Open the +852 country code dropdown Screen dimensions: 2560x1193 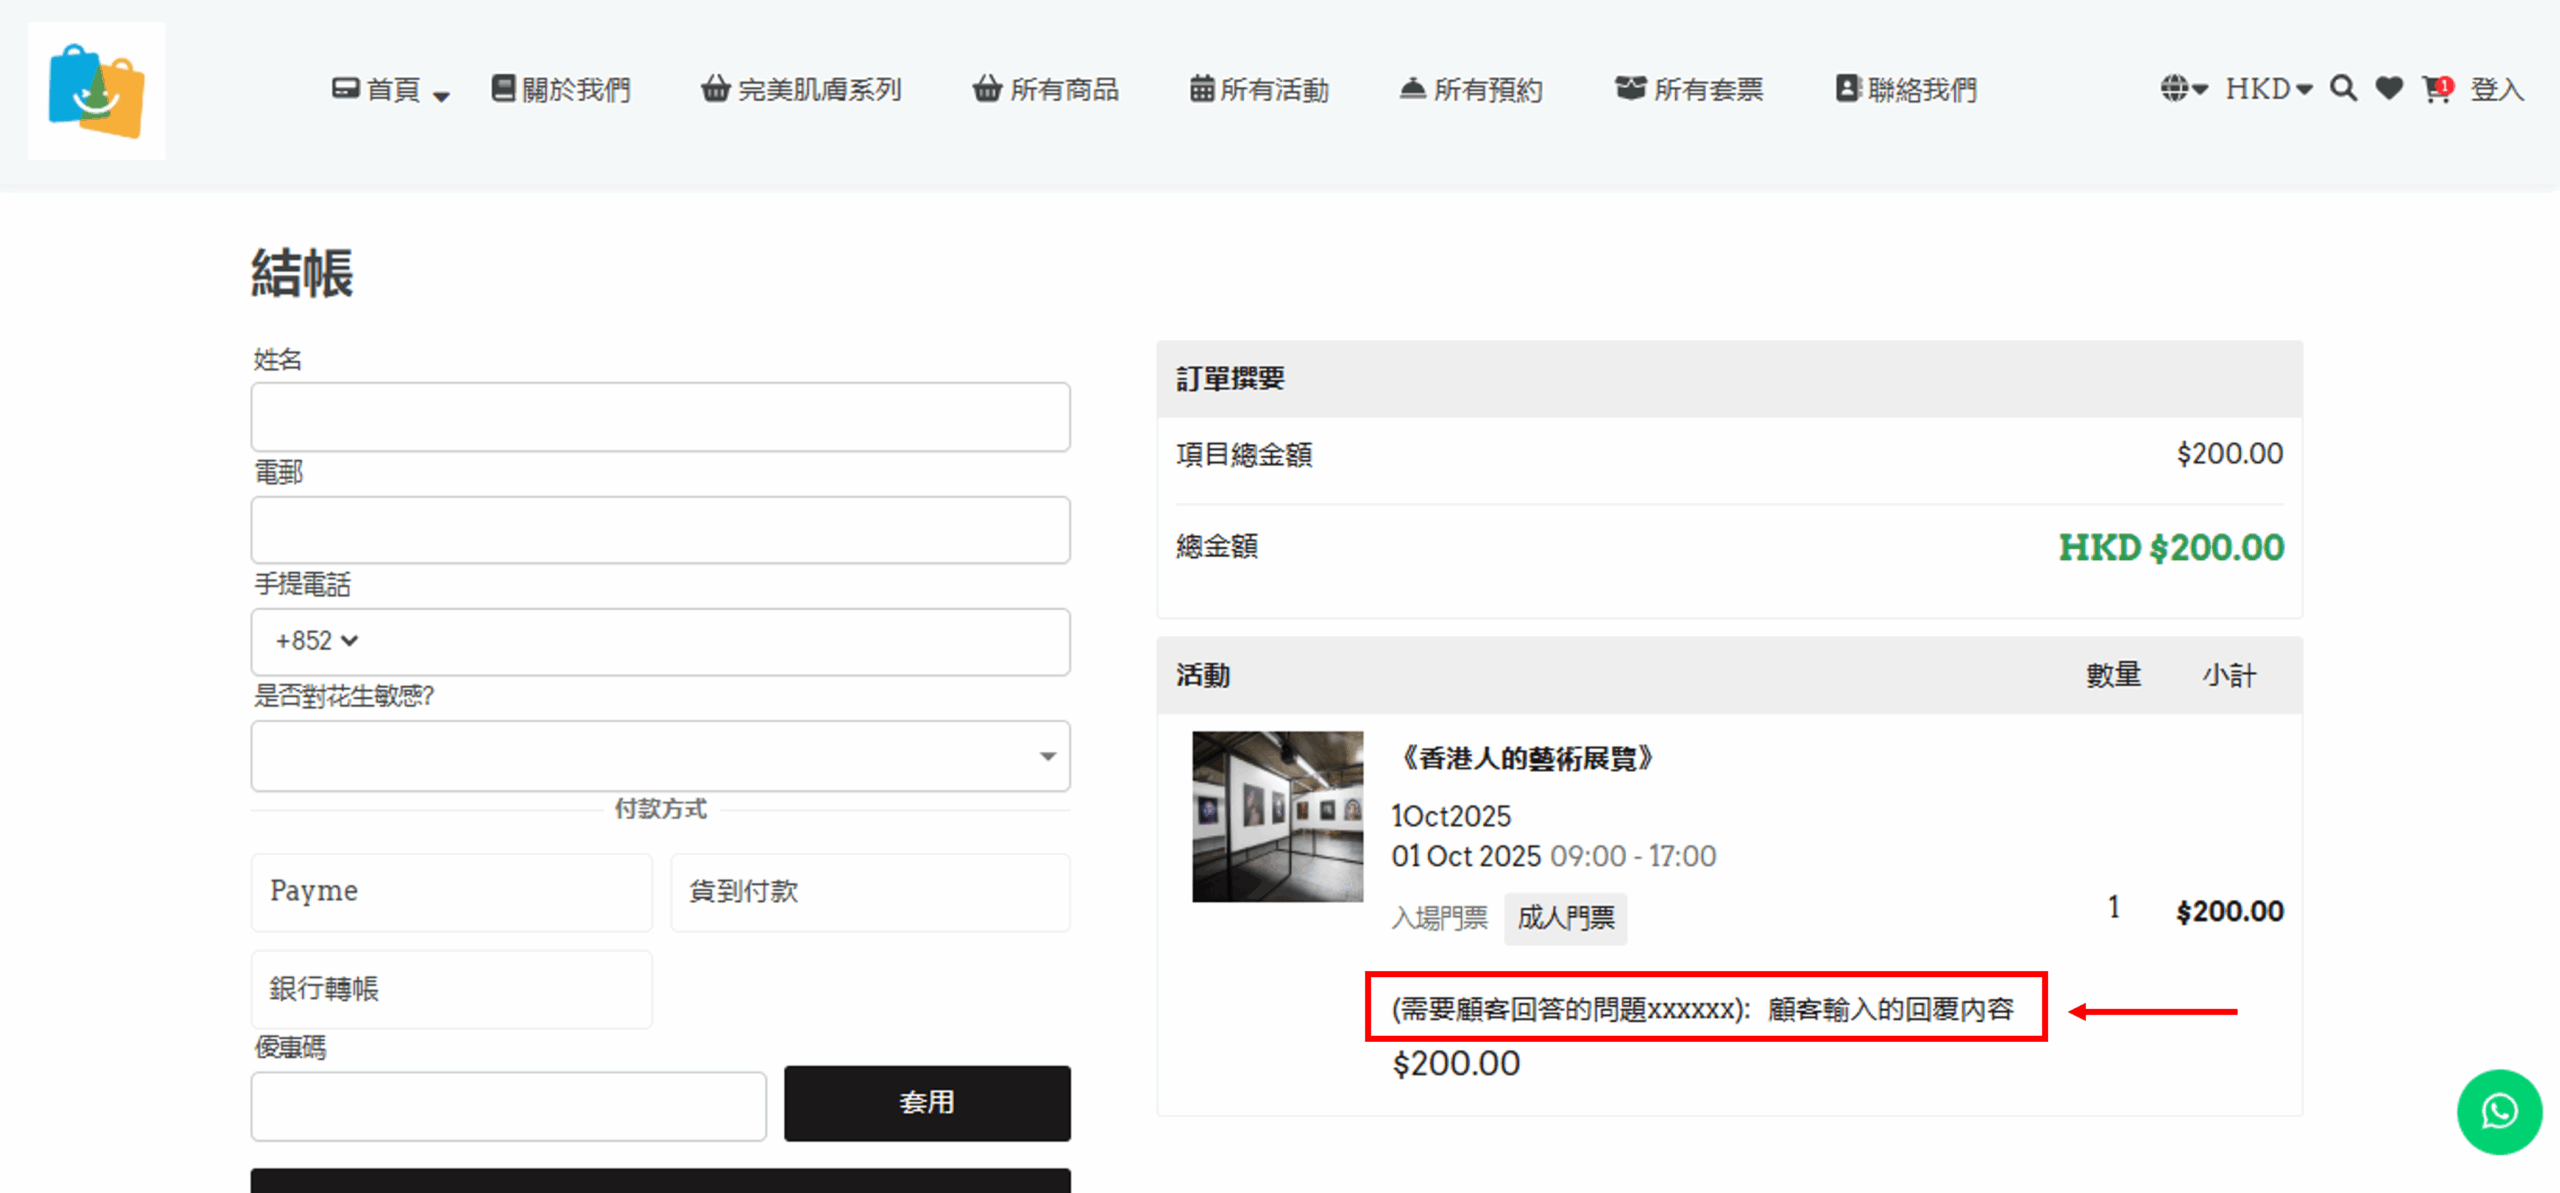pos(317,641)
